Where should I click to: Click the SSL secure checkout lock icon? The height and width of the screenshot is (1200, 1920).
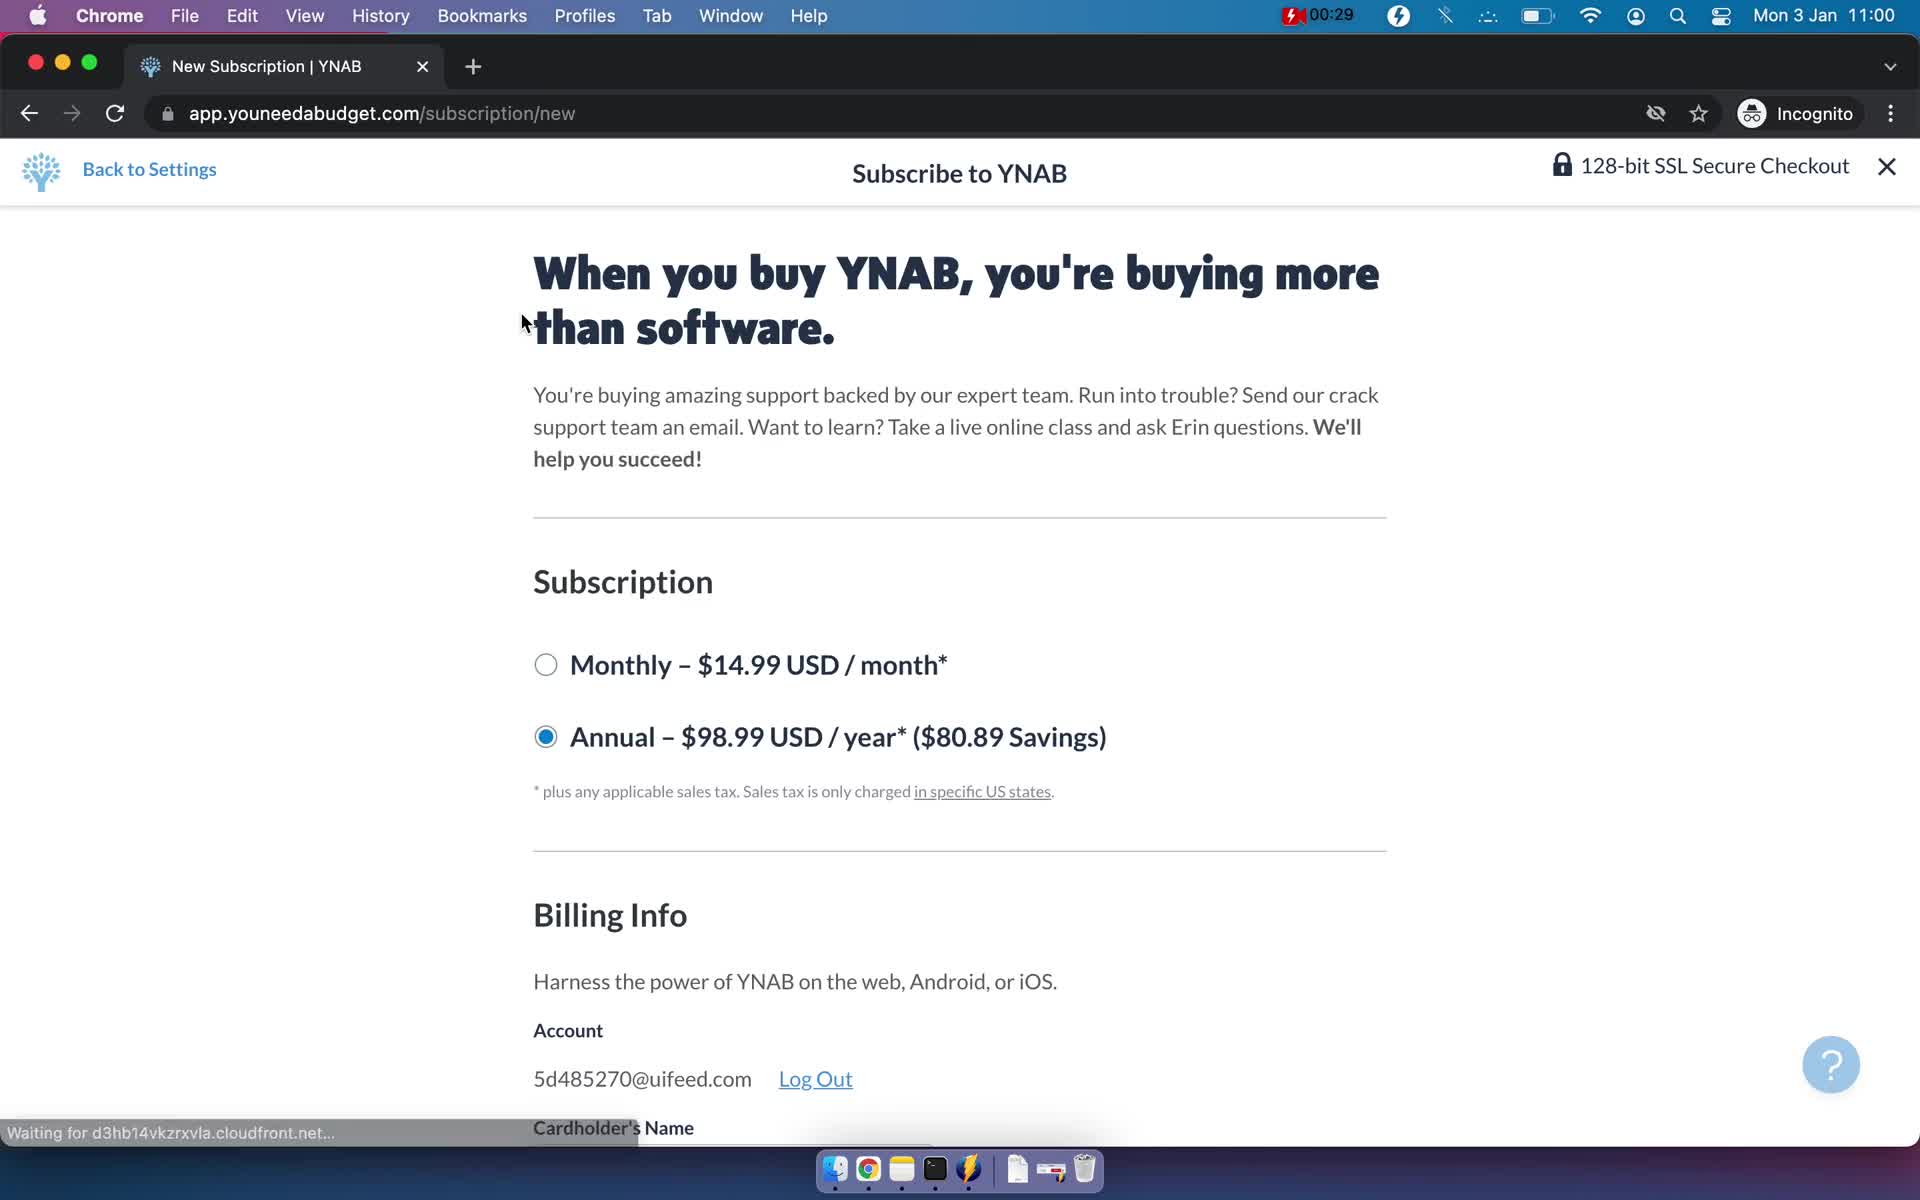click(1563, 166)
